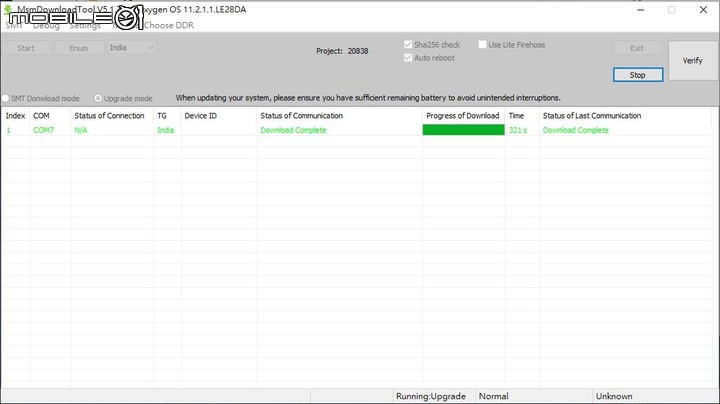
Task: Click the India cell in the TG column
Action: (x=165, y=130)
